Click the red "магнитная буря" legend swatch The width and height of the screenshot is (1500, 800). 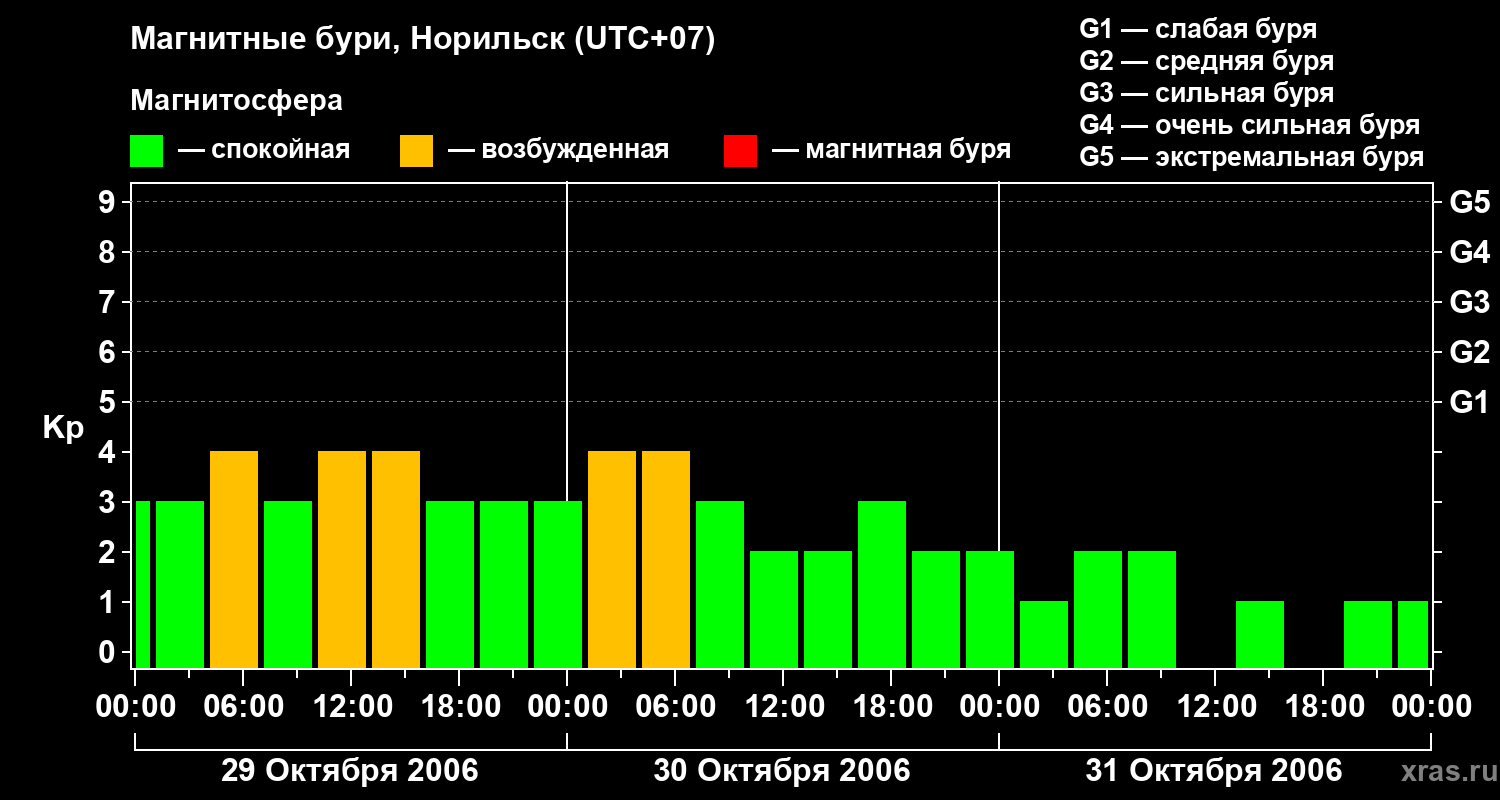pyautogui.click(x=740, y=151)
